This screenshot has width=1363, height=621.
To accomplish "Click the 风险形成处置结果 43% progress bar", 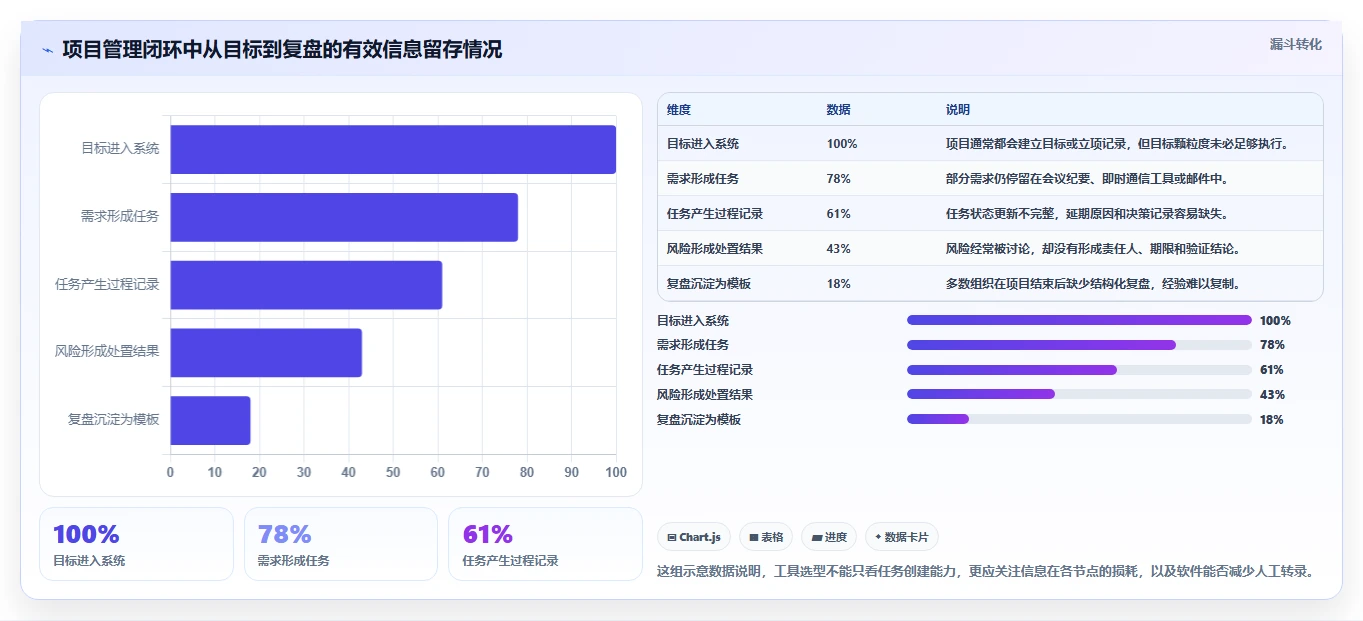I will tap(1079, 394).
